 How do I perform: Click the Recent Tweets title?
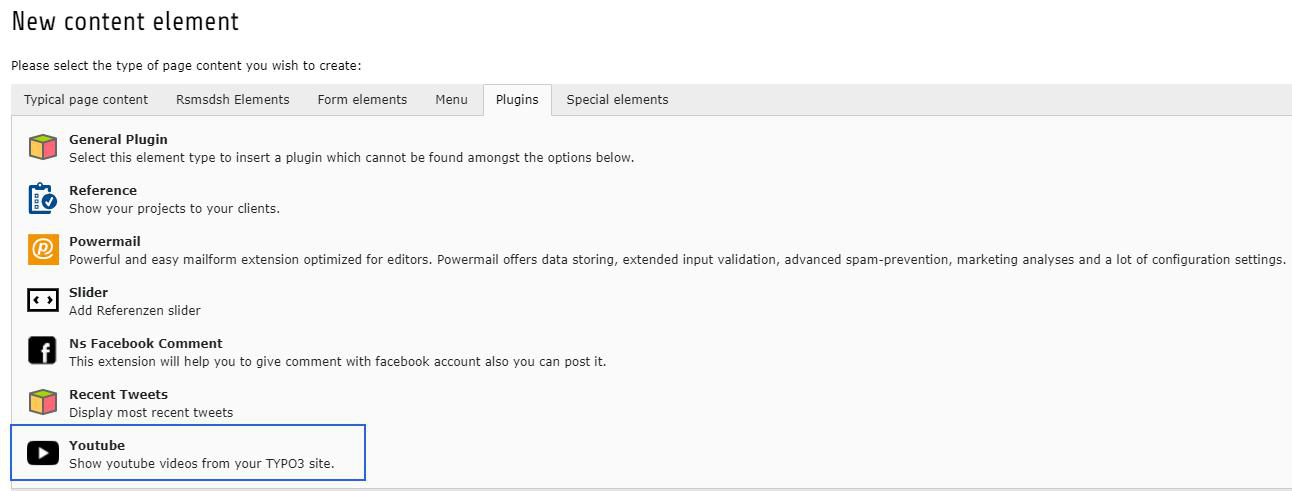[118, 394]
